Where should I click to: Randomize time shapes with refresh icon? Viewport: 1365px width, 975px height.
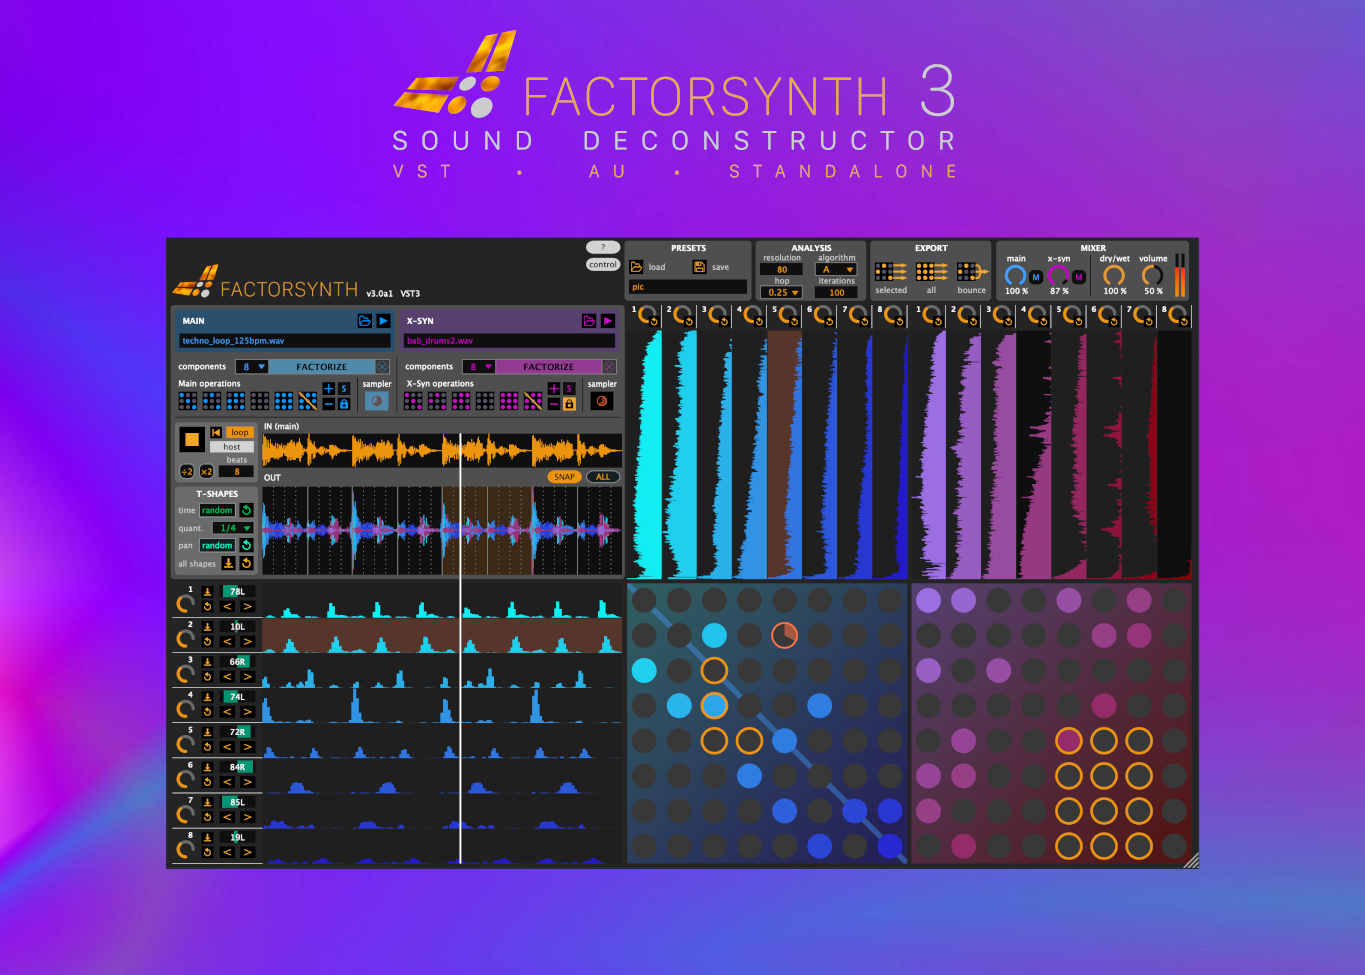[x=246, y=510]
